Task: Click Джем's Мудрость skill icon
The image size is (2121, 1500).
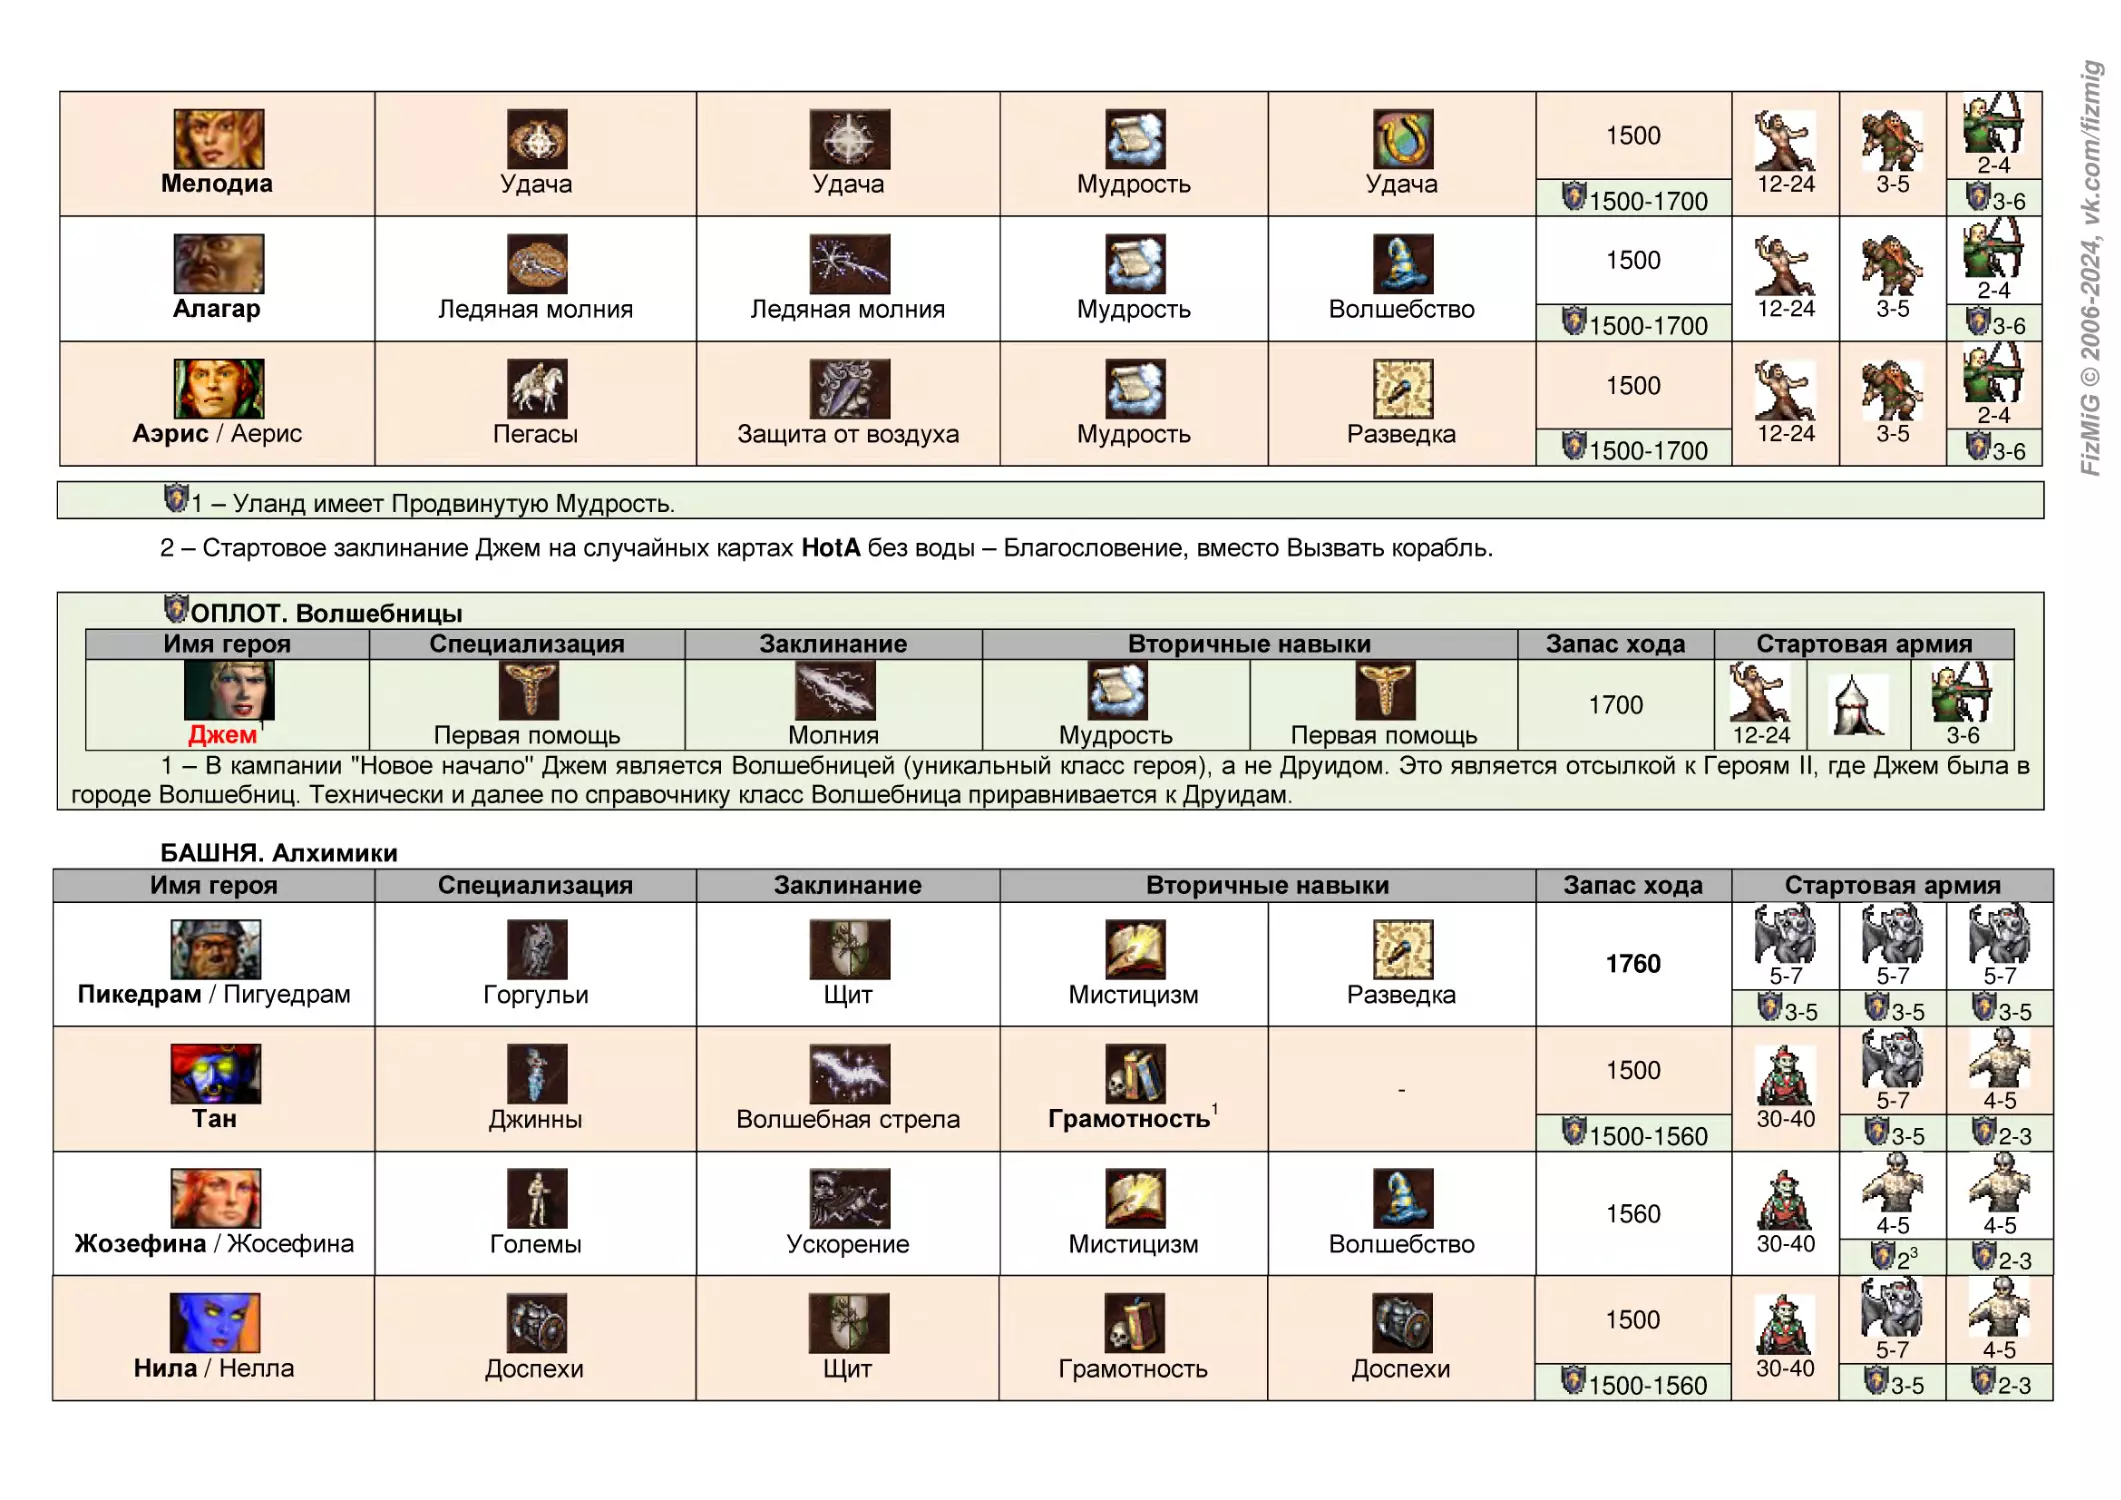Action: pos(1118,690)
